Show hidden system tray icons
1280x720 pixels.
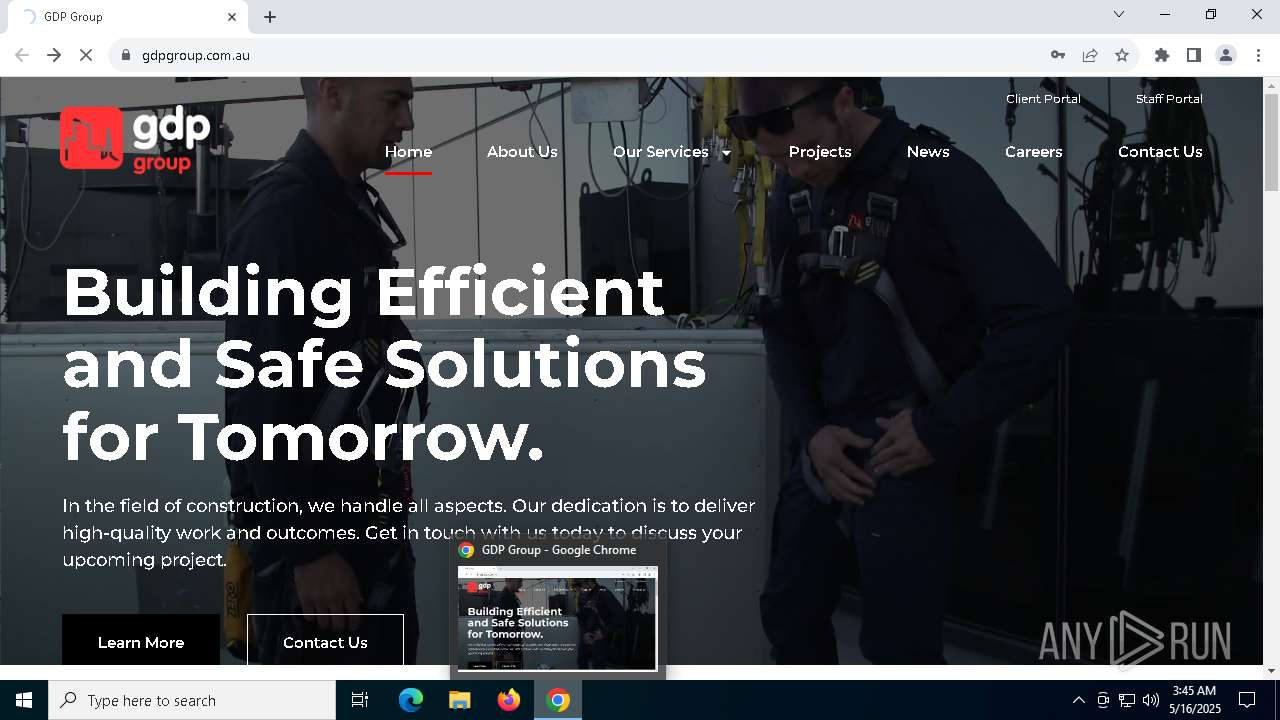point(1078,700)
